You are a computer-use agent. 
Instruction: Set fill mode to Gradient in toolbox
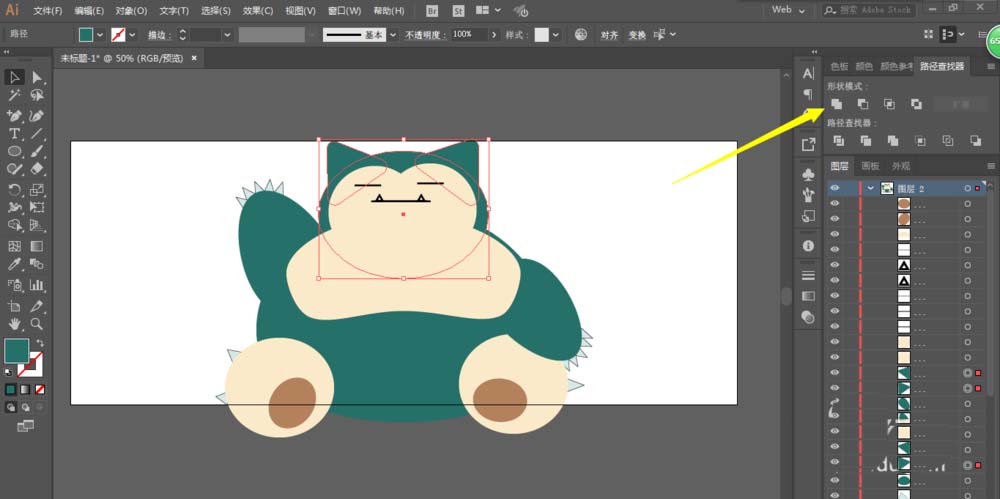tap(26, 389)
